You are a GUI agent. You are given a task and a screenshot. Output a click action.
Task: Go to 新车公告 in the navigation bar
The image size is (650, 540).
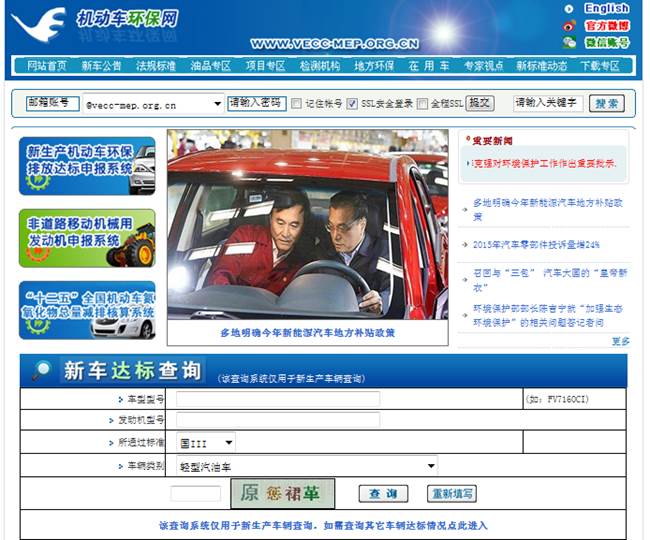pyautogui.click(x=101, y=66)
